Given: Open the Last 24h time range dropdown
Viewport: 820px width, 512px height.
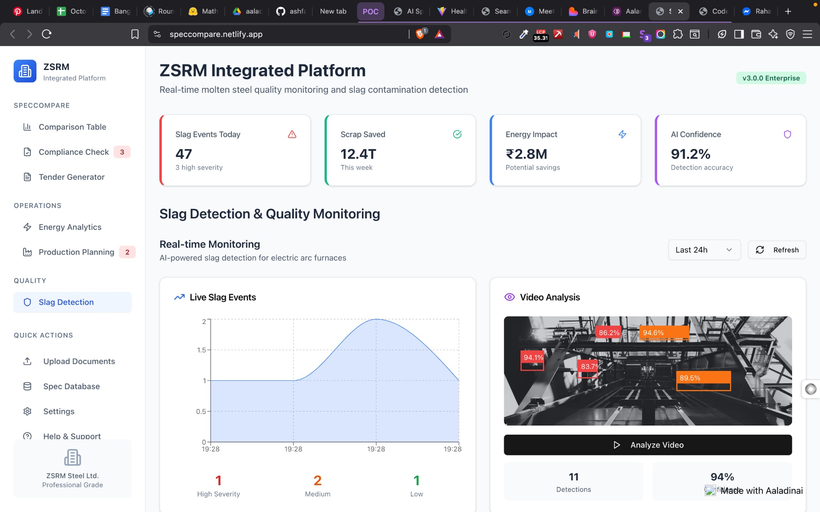Looking at the screenshot, I should (x=704, y=250).
